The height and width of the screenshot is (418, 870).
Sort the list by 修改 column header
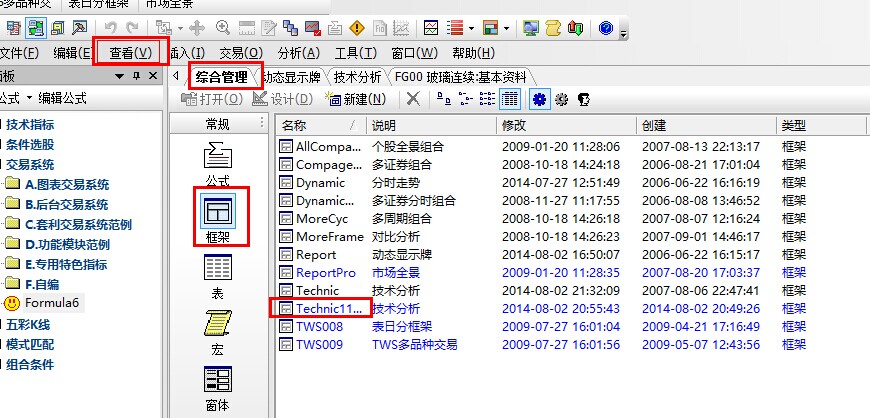tap(565, 125)
